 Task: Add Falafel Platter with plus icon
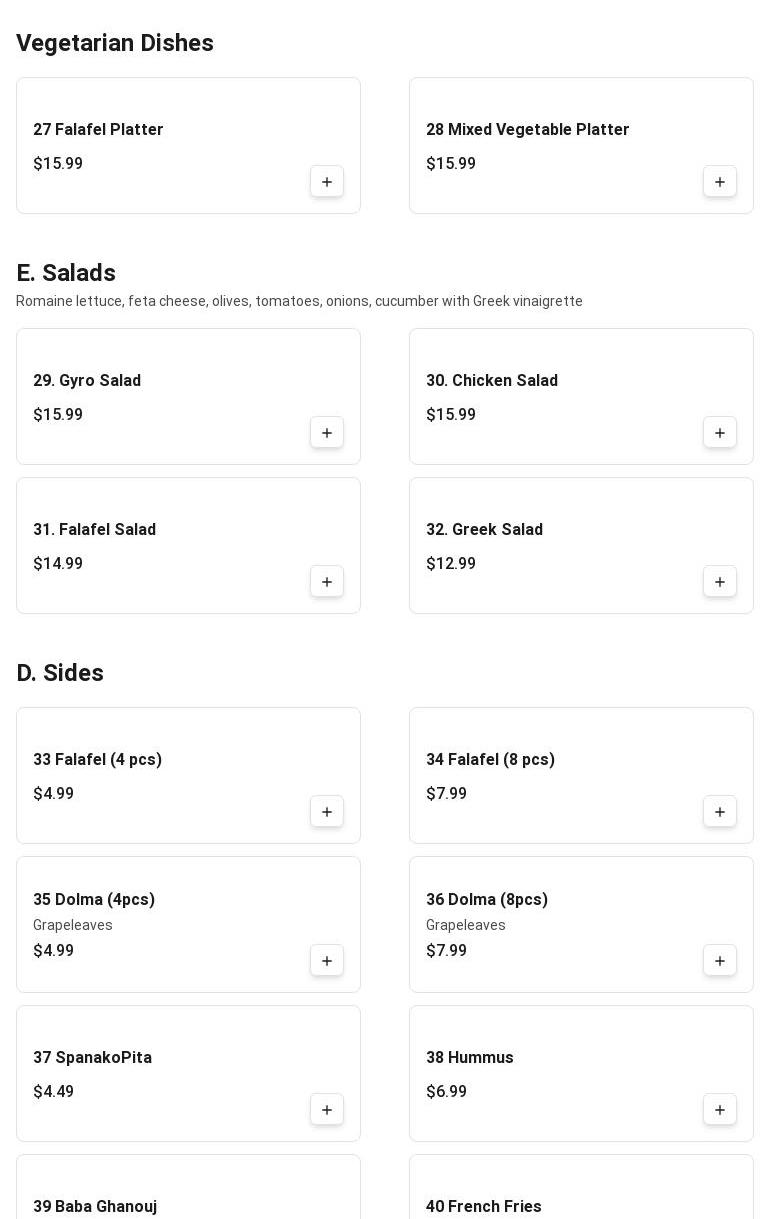(327, 182)
